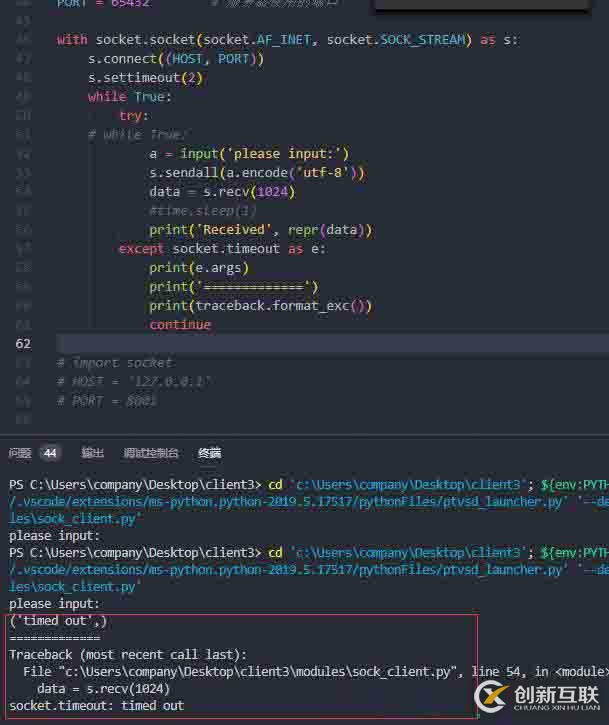Click the 'except socket.timeout as e:' line
609x725 pixels.
(222, 249)
